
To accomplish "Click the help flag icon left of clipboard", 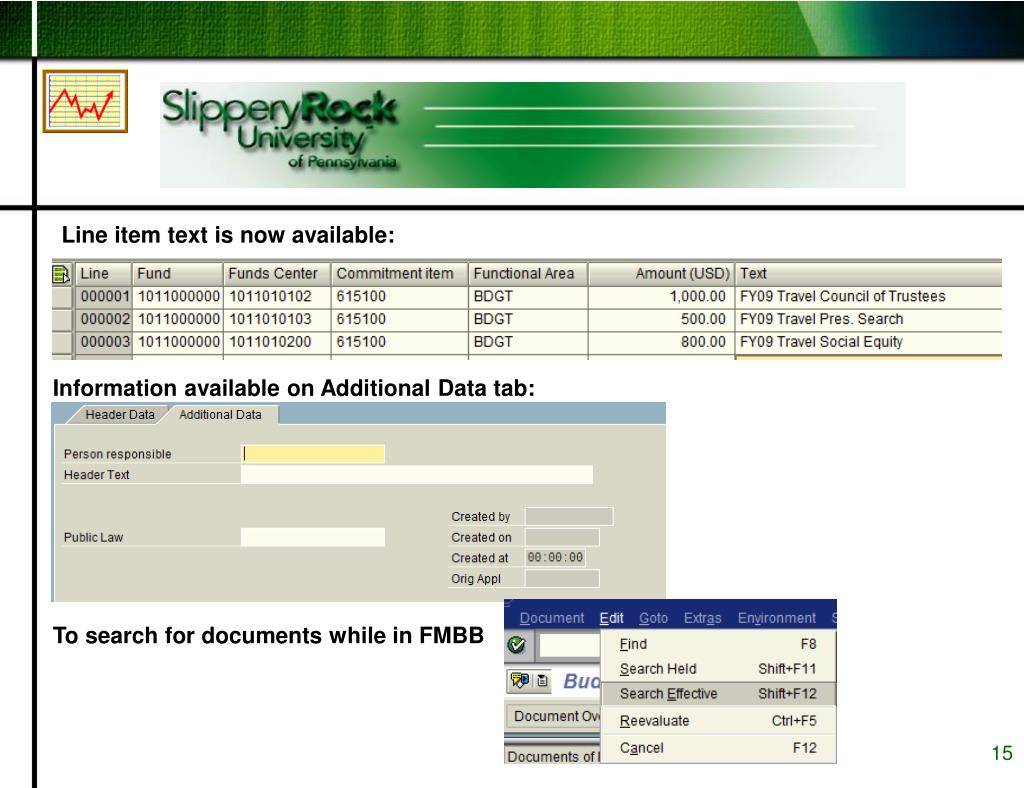I will tap(520, 682).
